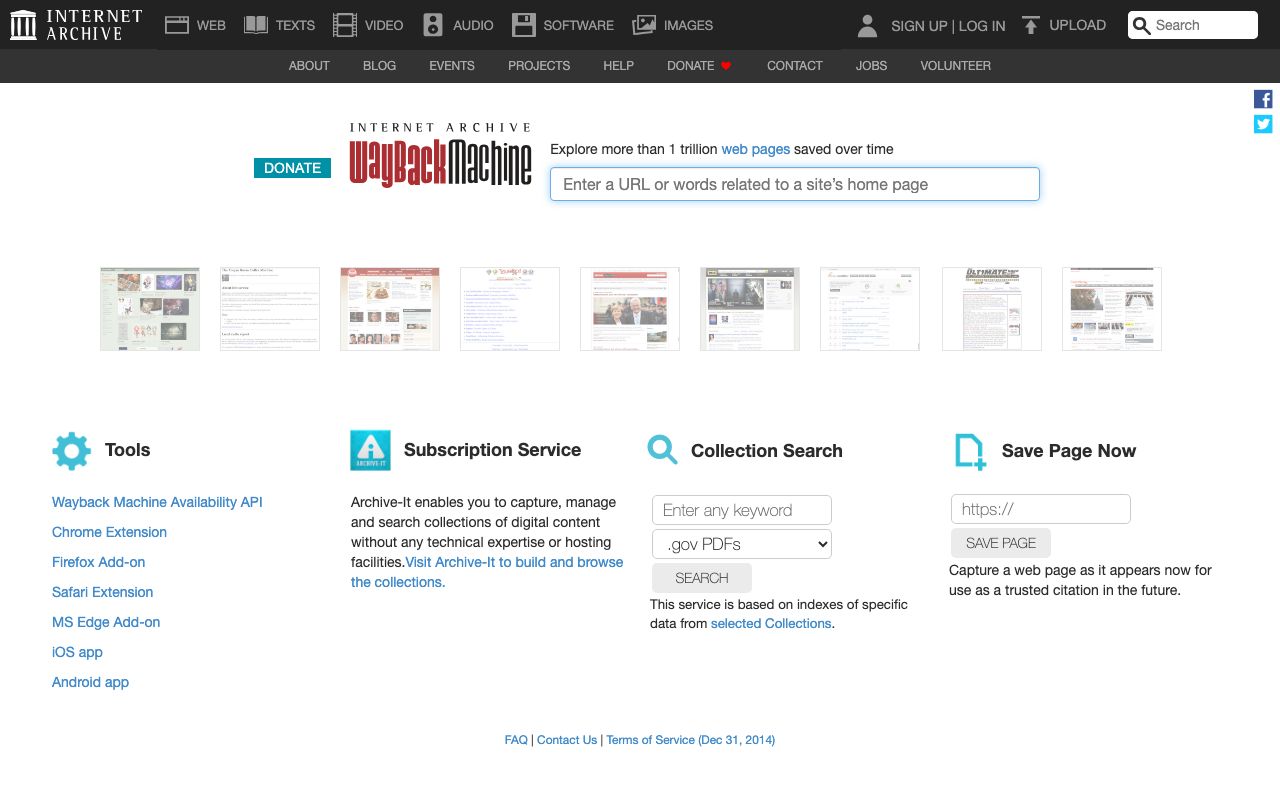Click the Log In link
Viewport: 1280px width, 800px height.
982,26
